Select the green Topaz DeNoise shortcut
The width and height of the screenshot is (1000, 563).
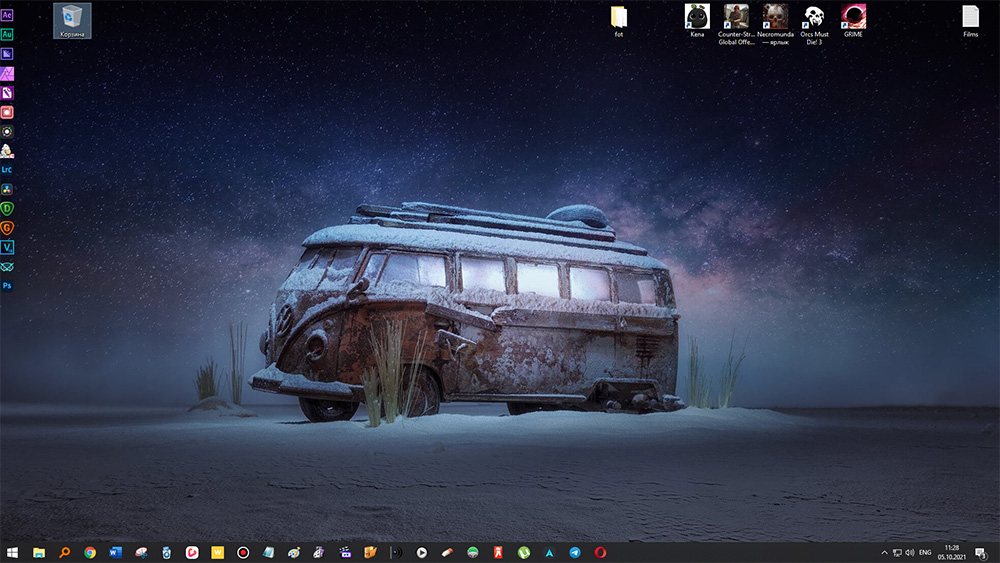(7, 208)
